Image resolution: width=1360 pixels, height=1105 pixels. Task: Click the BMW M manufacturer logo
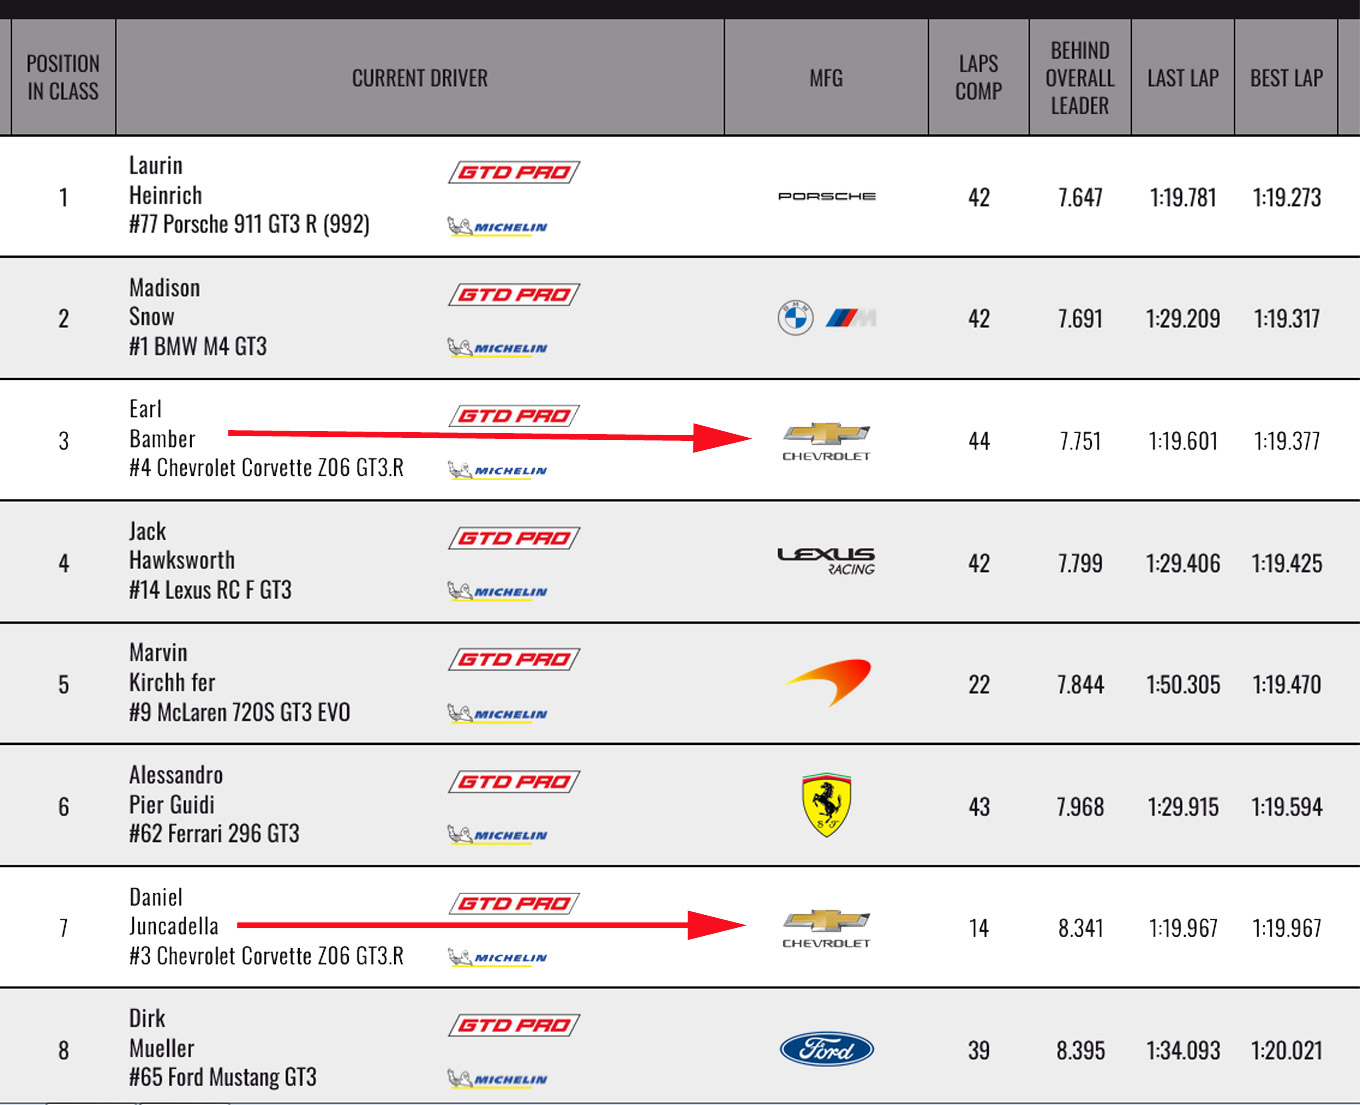coord(826,319)
